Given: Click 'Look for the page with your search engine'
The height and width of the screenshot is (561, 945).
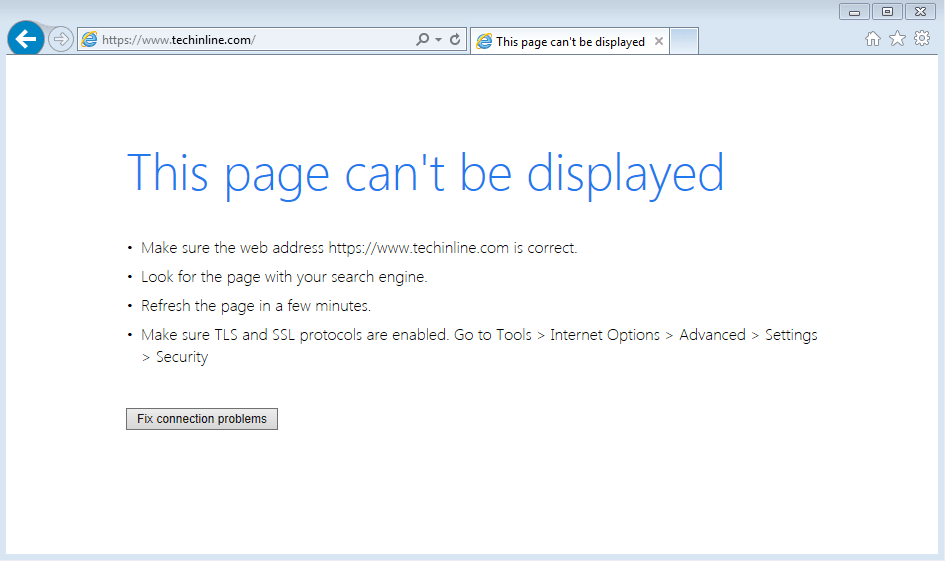Looking at the screenshot, I should click(x=284, y=277).
